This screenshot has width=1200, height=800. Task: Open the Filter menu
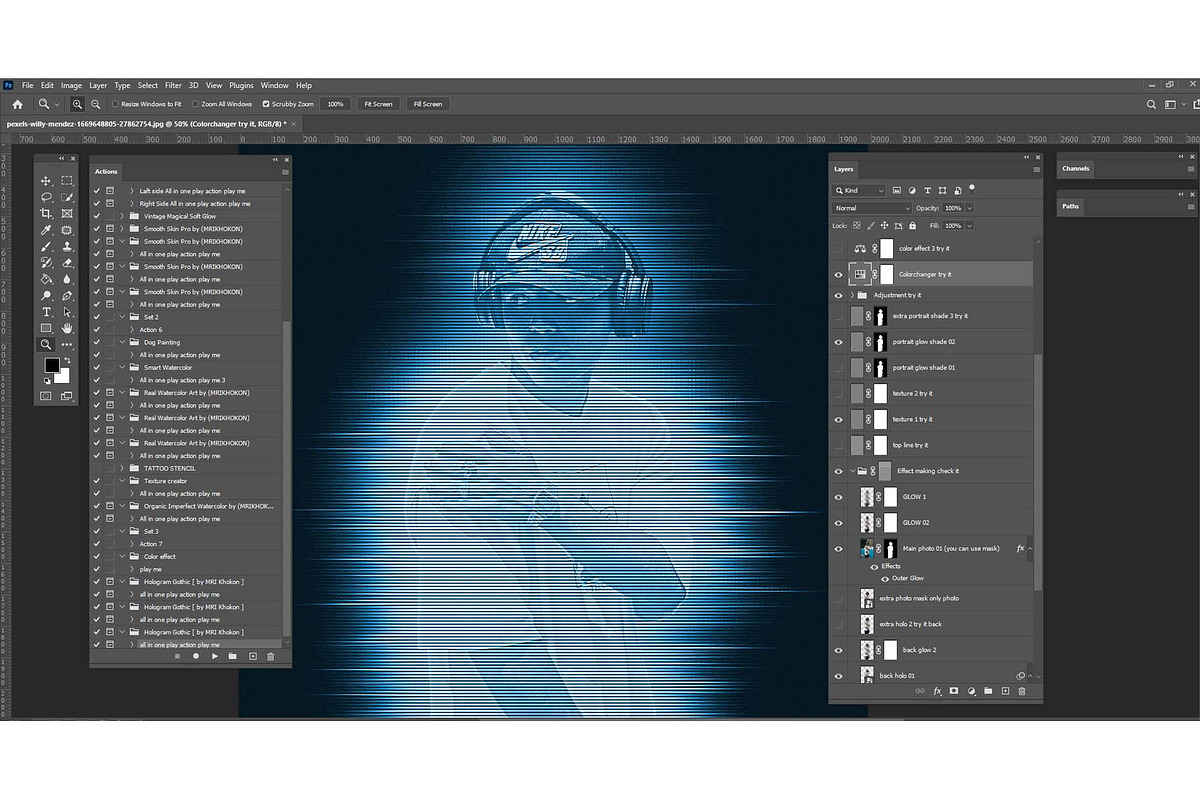point(174,85)
